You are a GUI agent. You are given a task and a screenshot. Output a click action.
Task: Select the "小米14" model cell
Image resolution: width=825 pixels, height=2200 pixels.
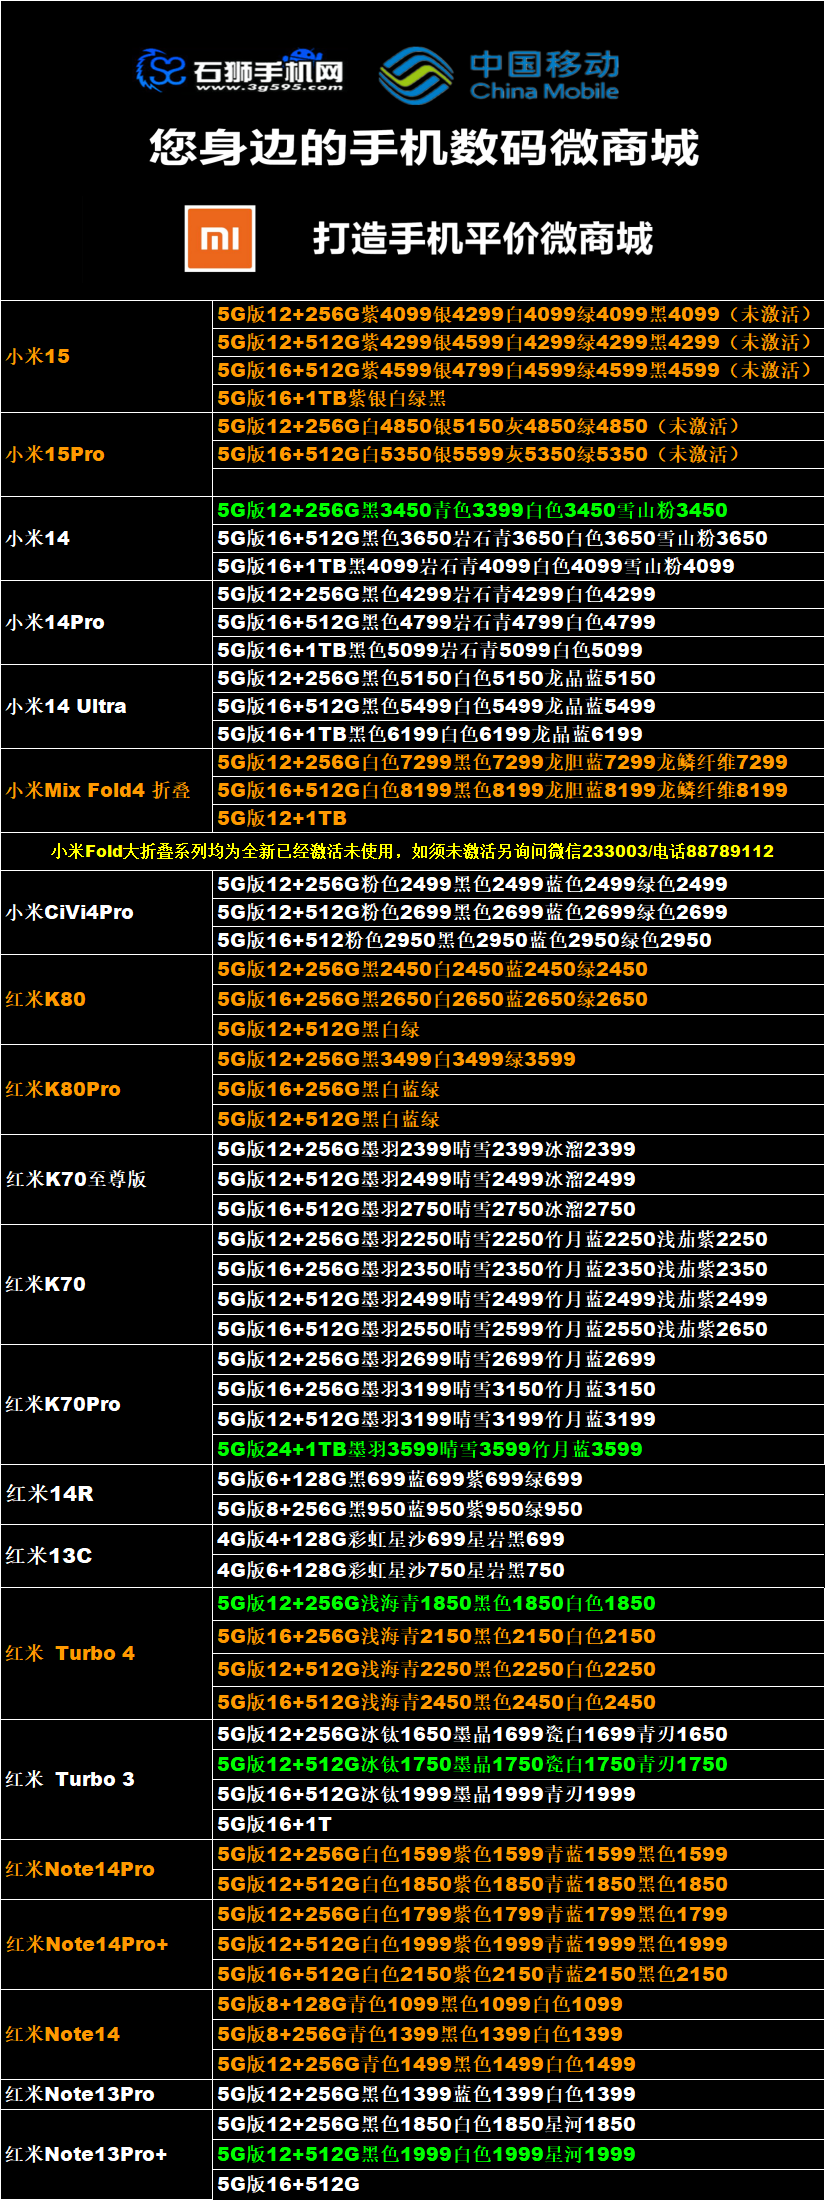(x=107, y=538)
